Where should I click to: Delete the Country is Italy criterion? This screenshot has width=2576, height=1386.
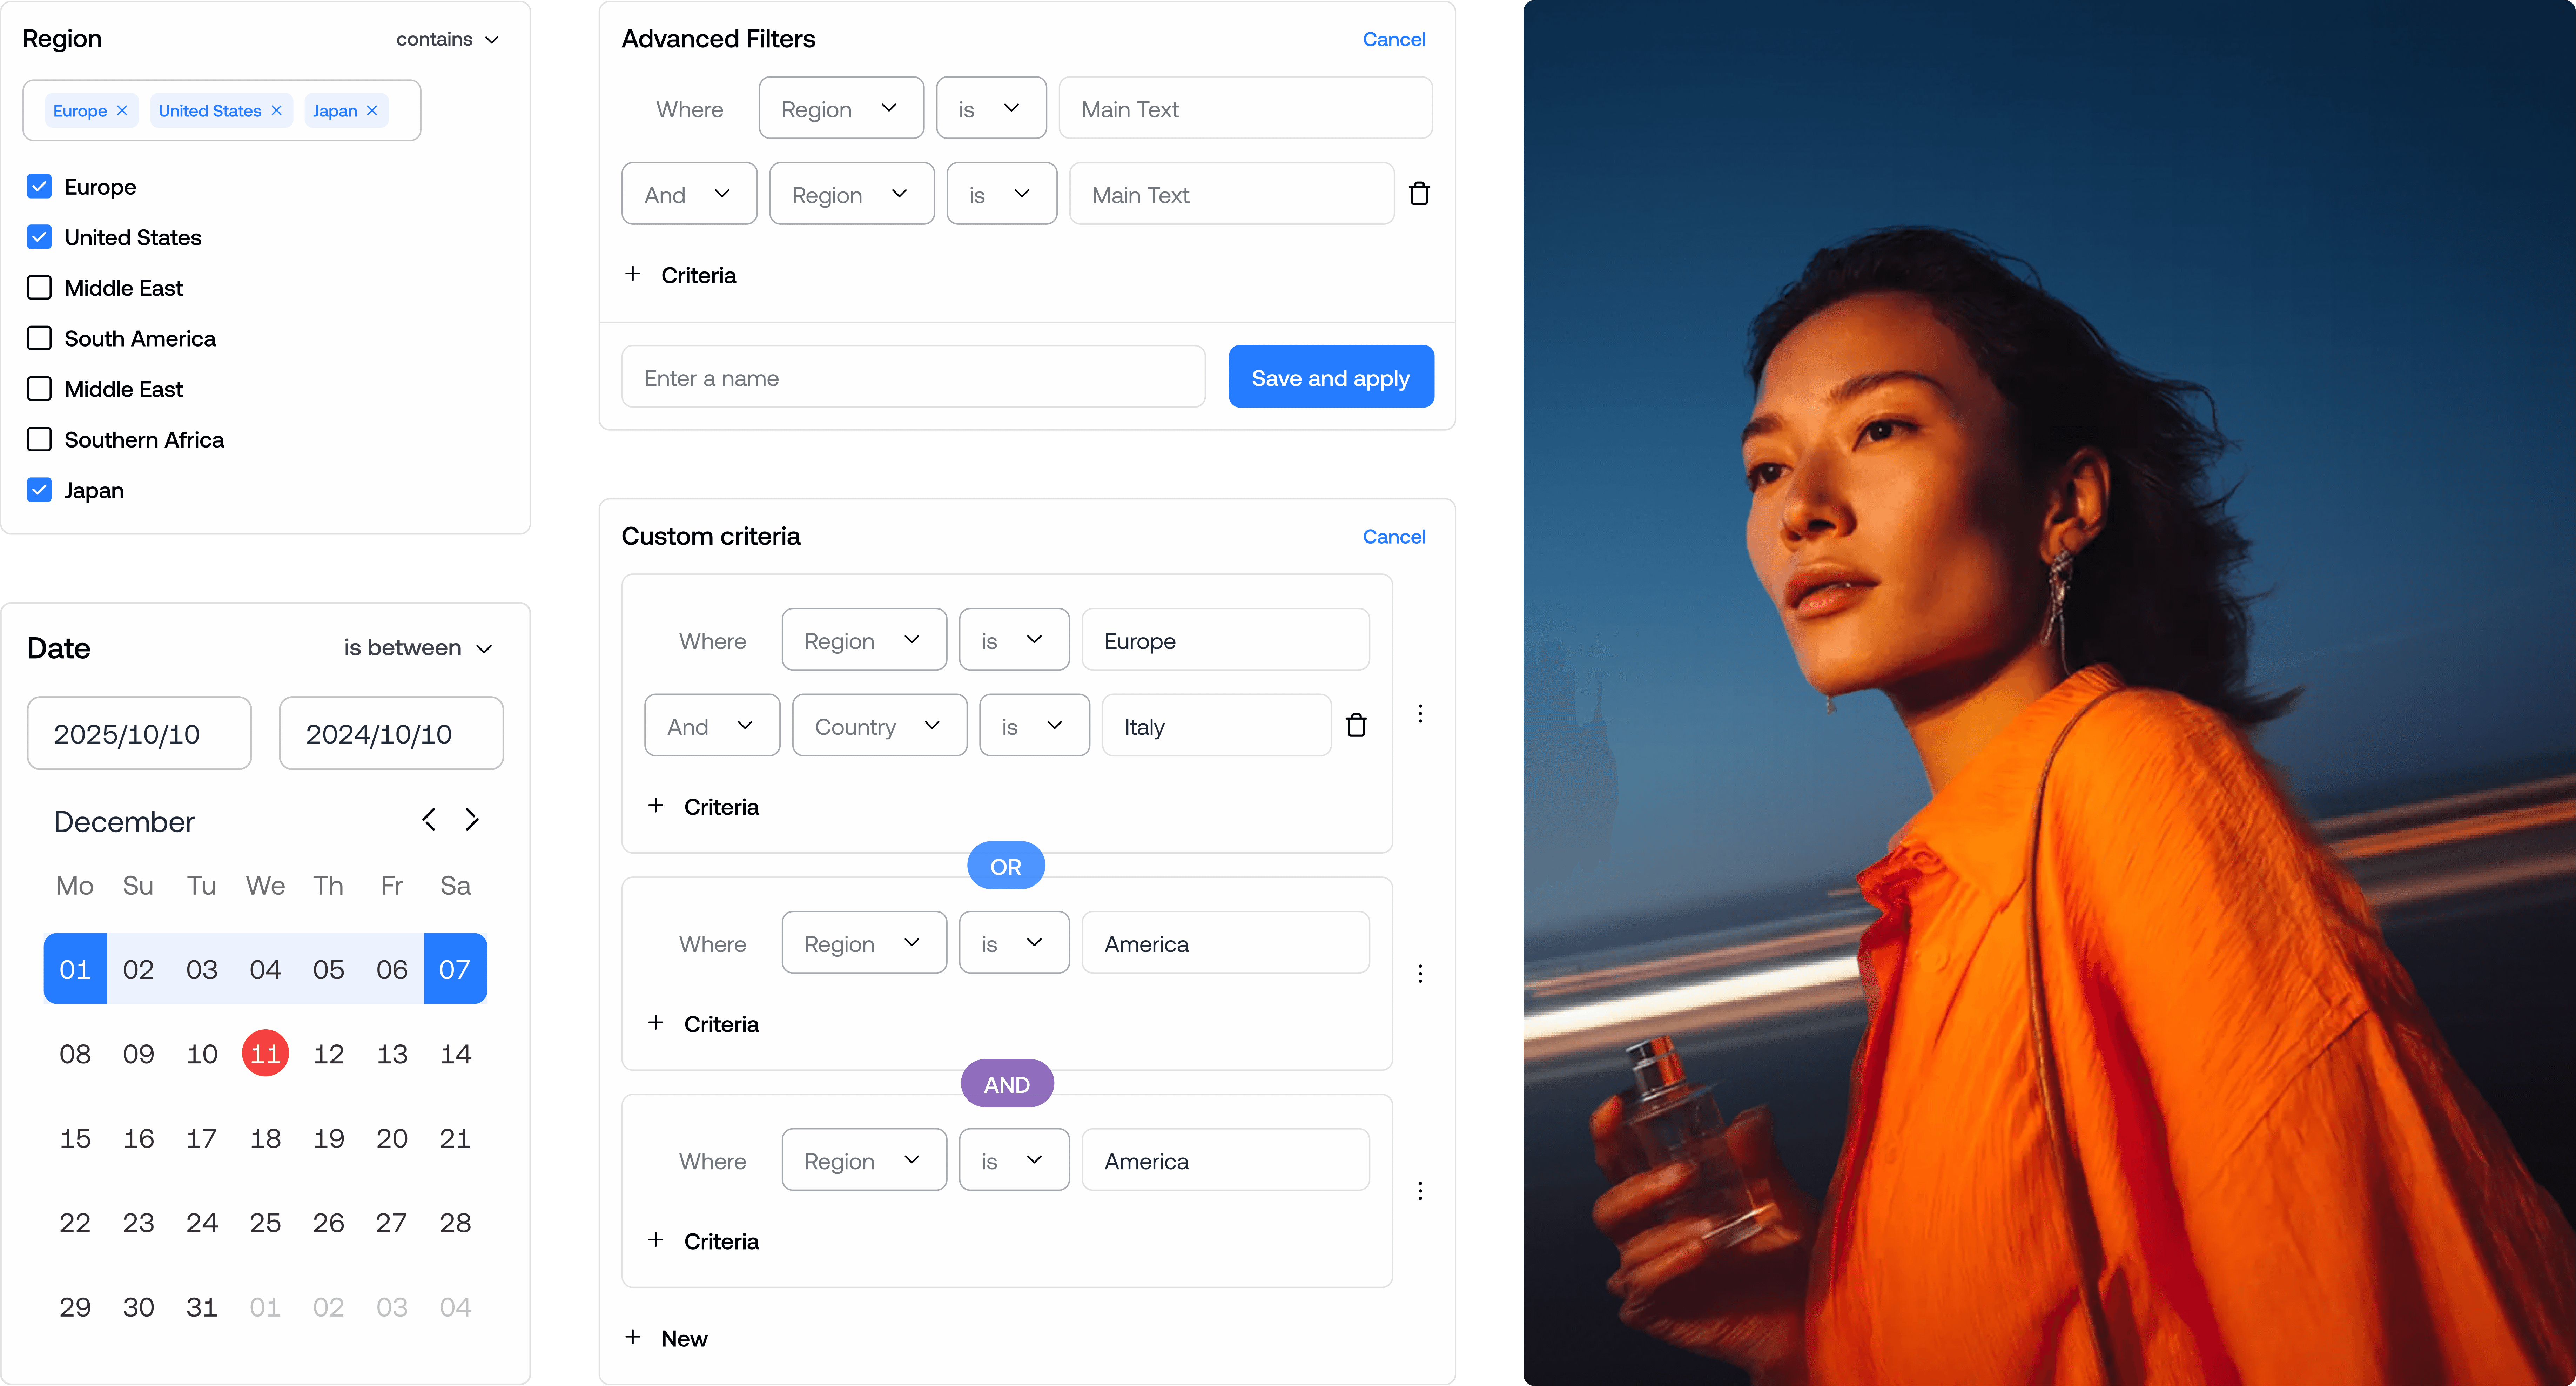click(x=1356, y=725)
